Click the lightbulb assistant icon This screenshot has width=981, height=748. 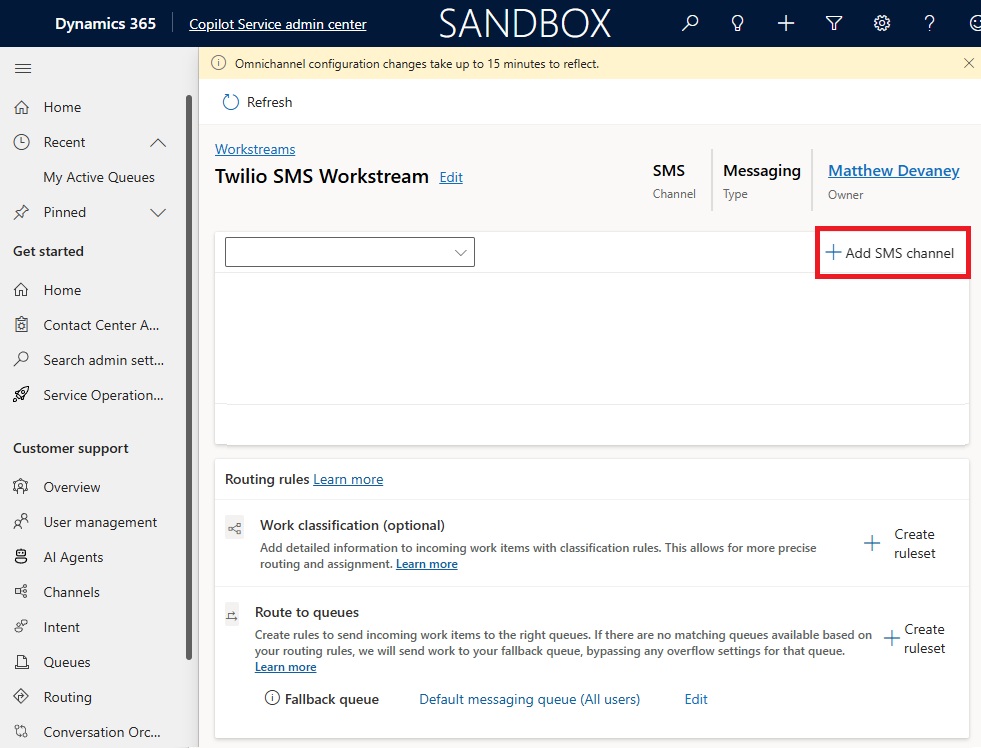738,24
